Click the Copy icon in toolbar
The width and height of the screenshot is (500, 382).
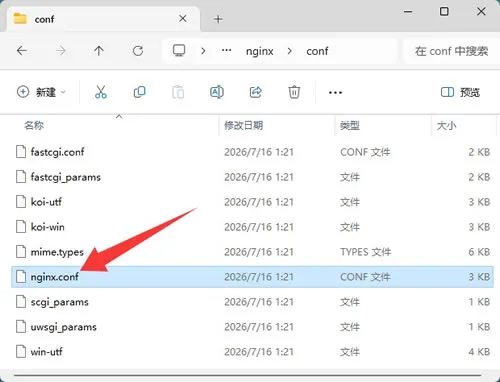pos(139,92)
